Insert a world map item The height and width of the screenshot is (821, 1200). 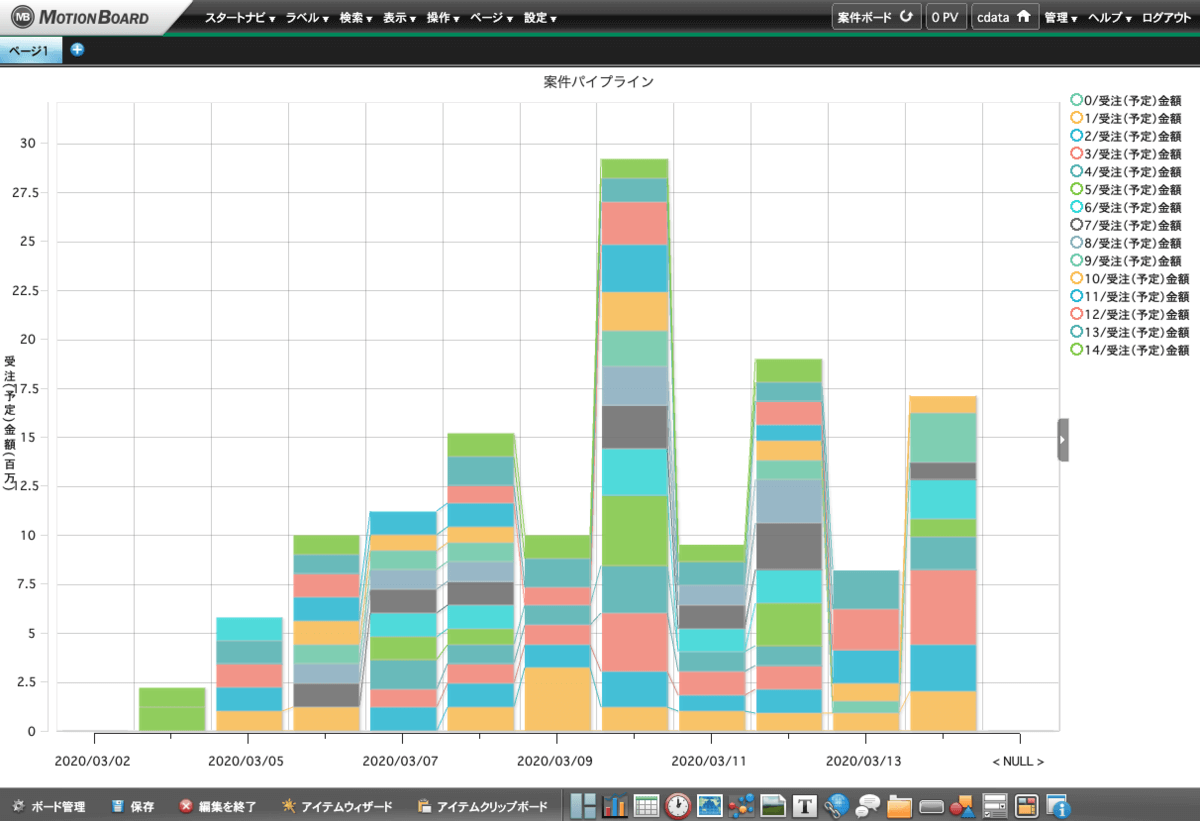(710, 805)
